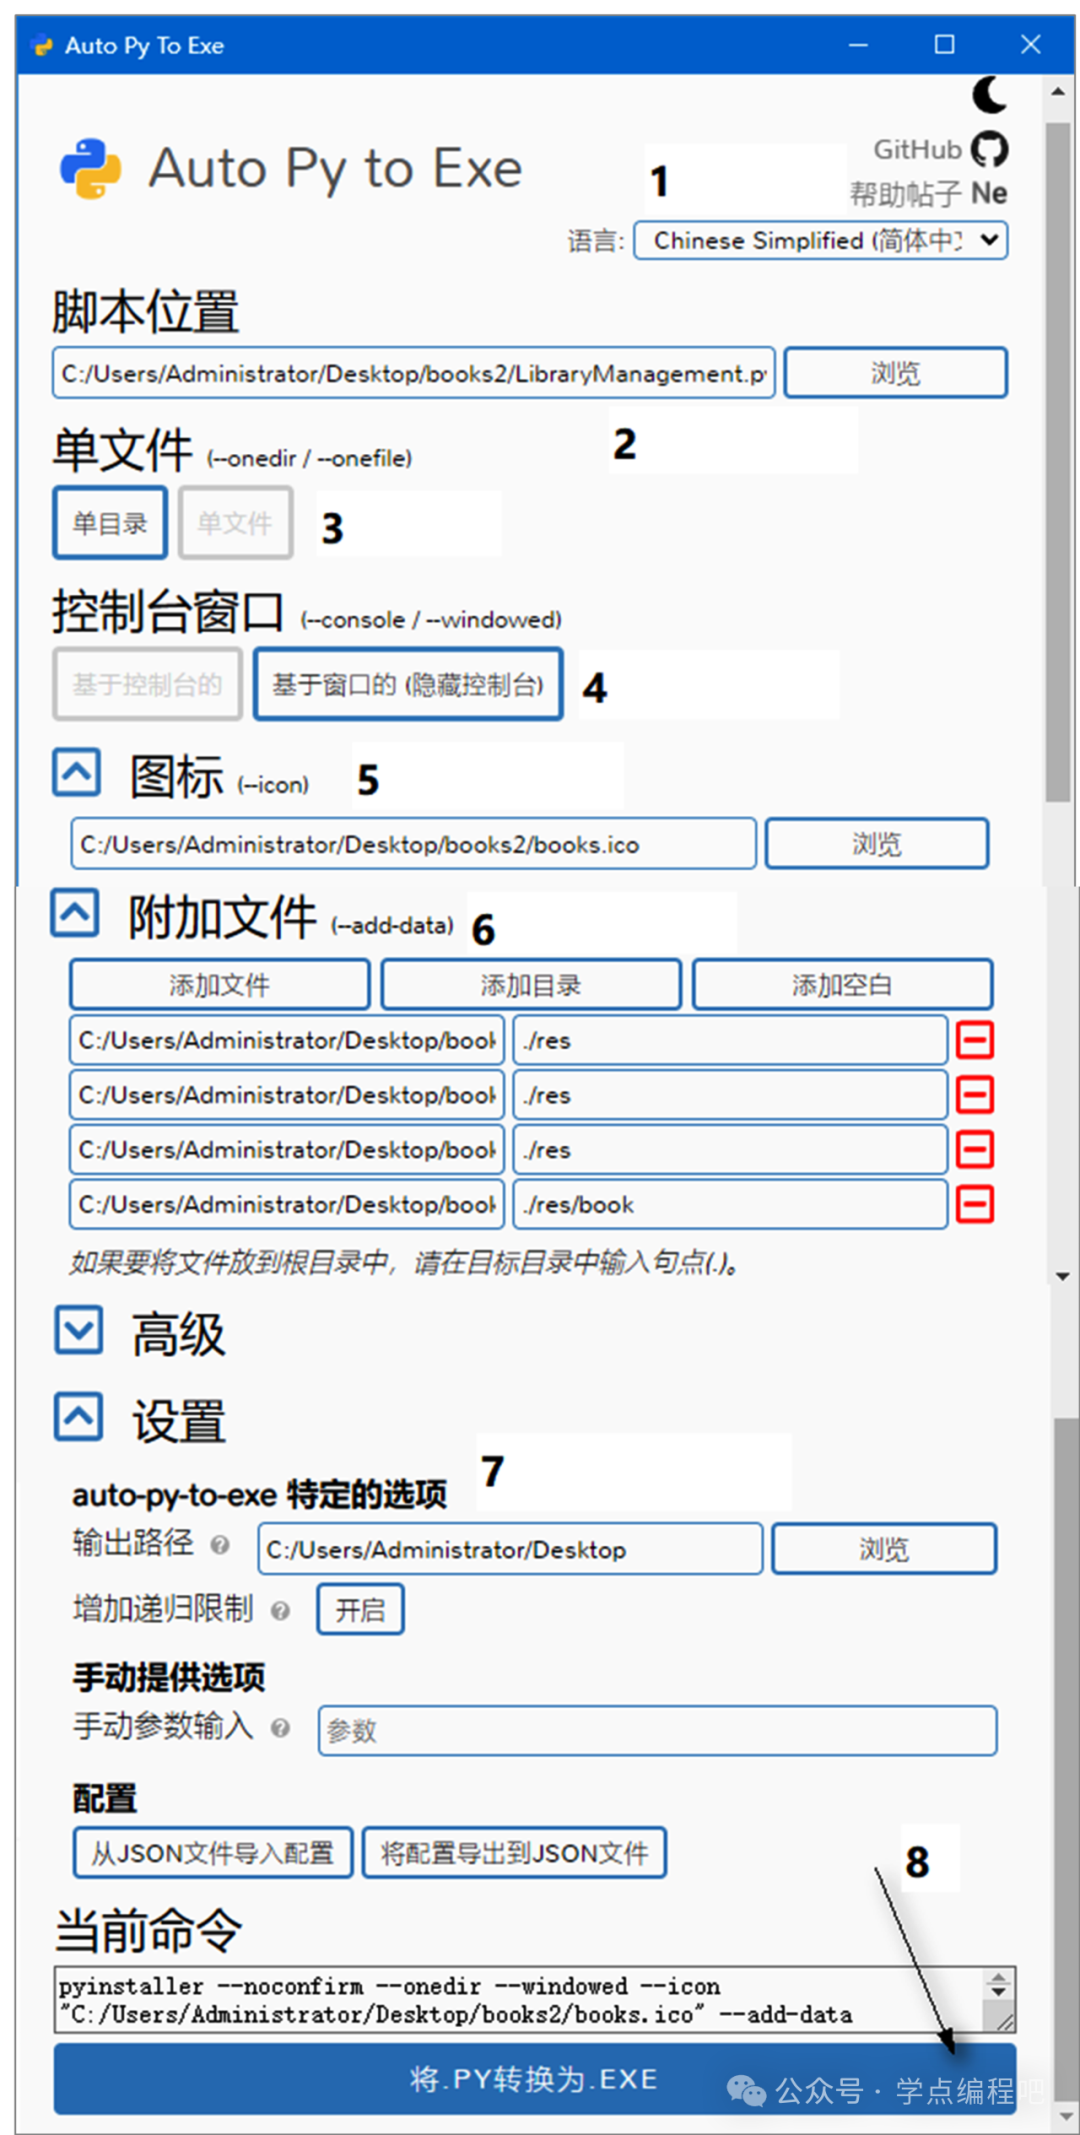Click the Python logo icon

tap(91, 168)
